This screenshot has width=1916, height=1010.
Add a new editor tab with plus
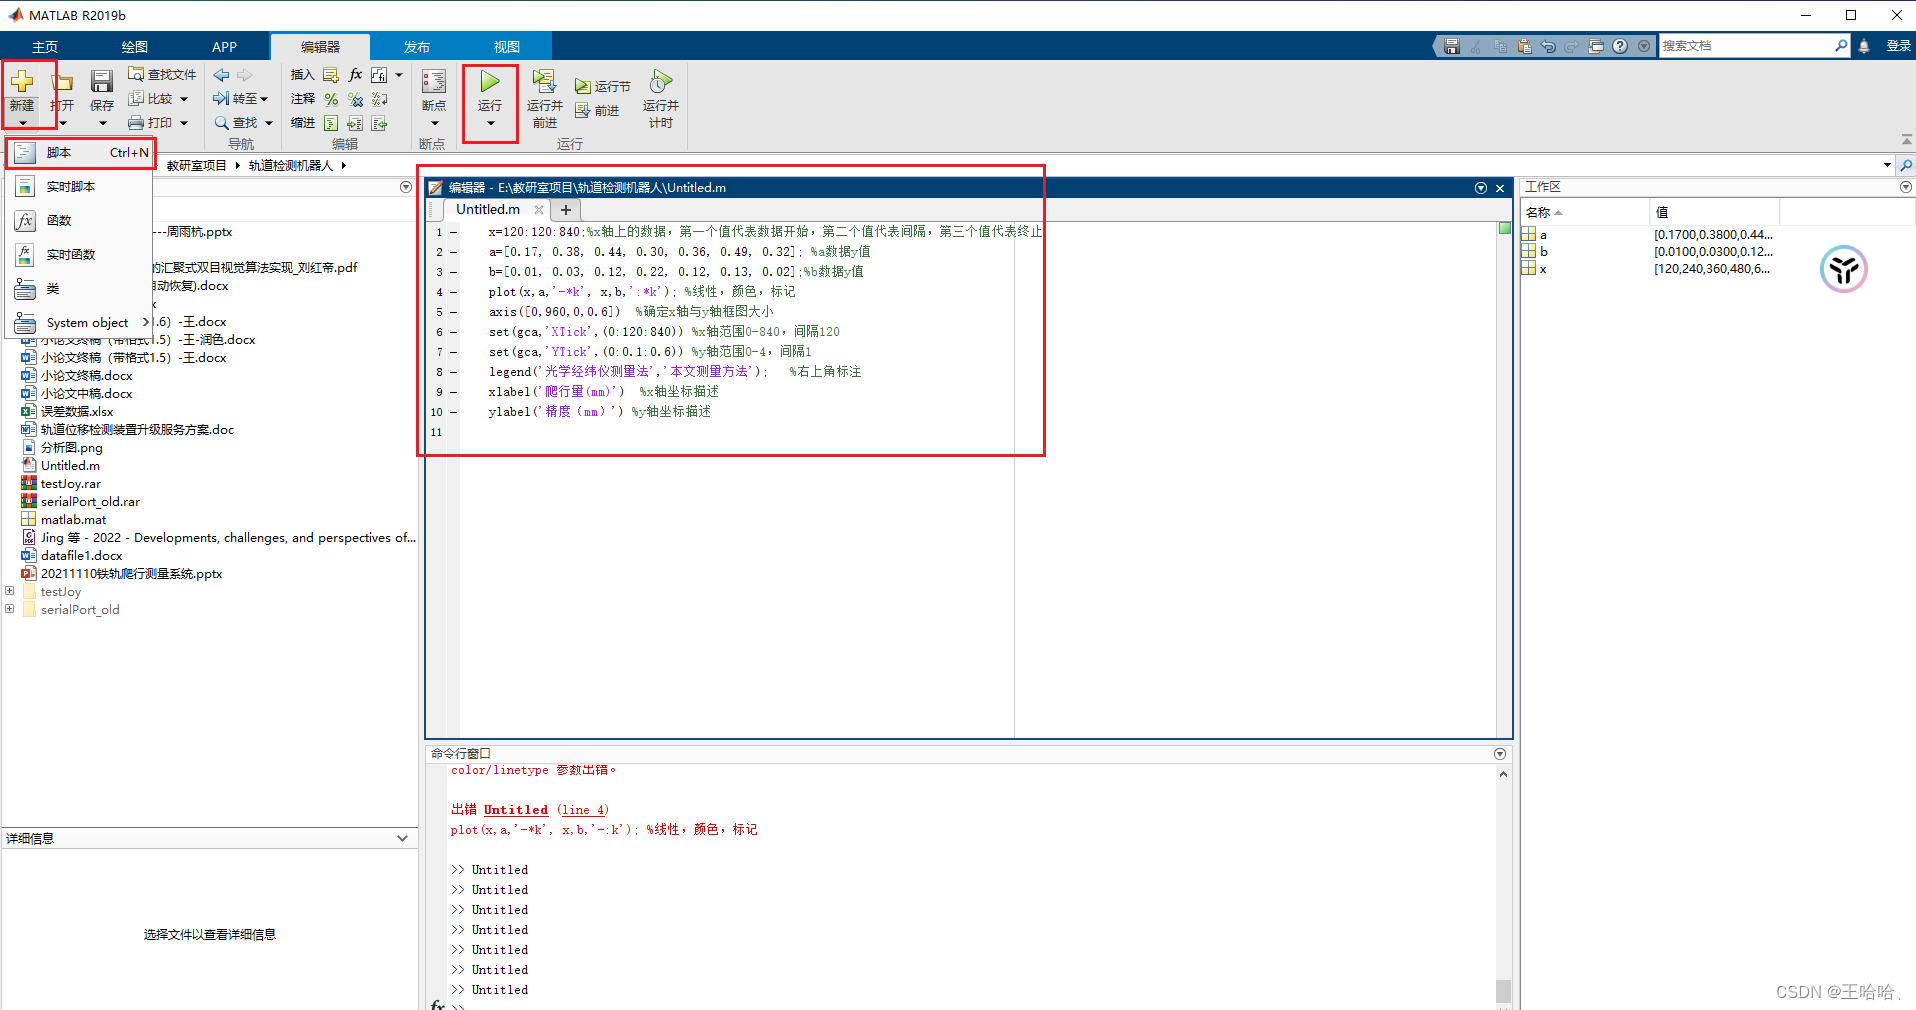[566, 210]
